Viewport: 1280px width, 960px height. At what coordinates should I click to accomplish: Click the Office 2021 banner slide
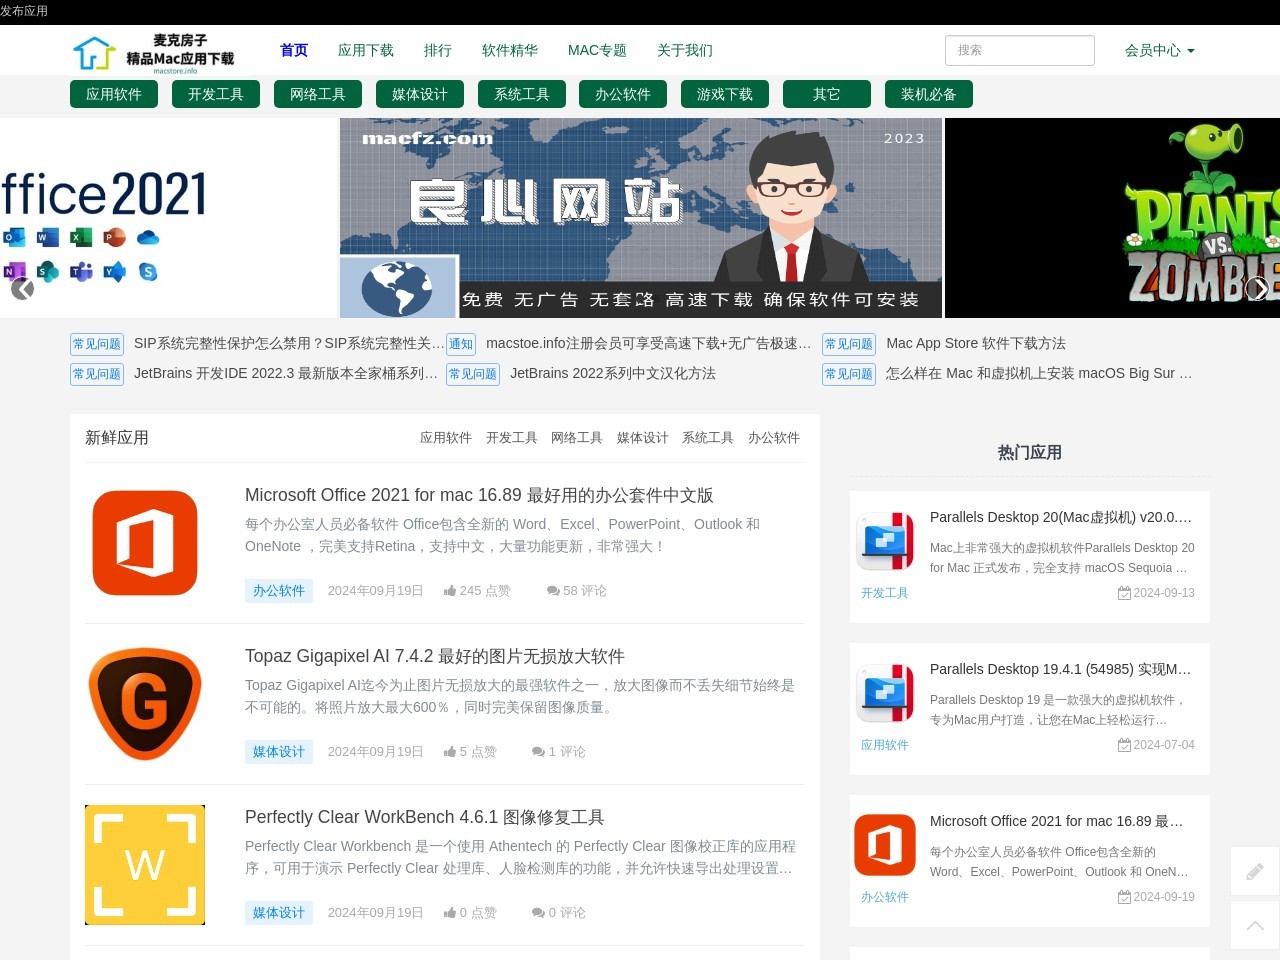[x=168, y=218]
